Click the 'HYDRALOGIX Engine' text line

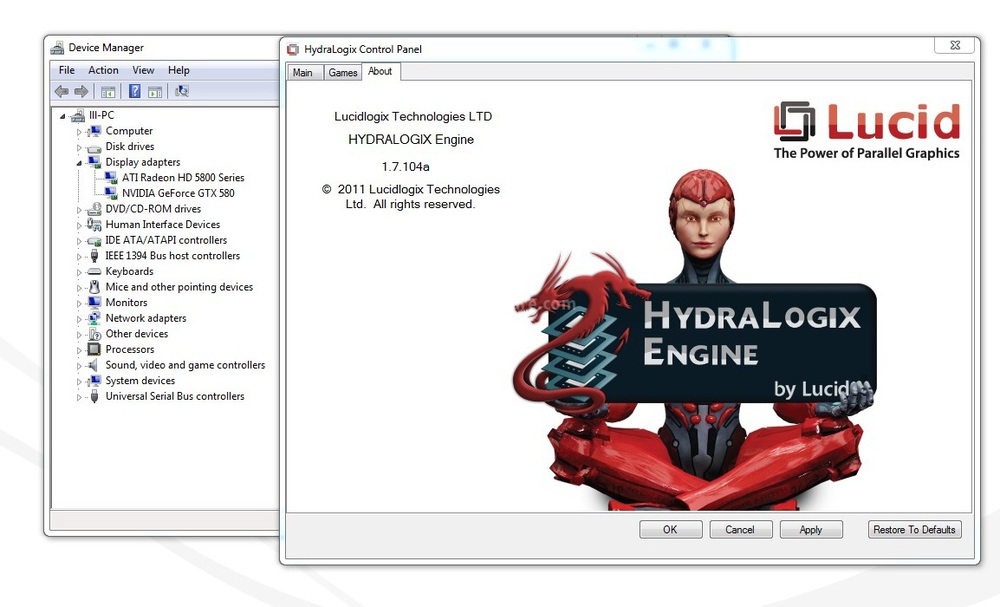pyautogui.click(x=411, y=139)
